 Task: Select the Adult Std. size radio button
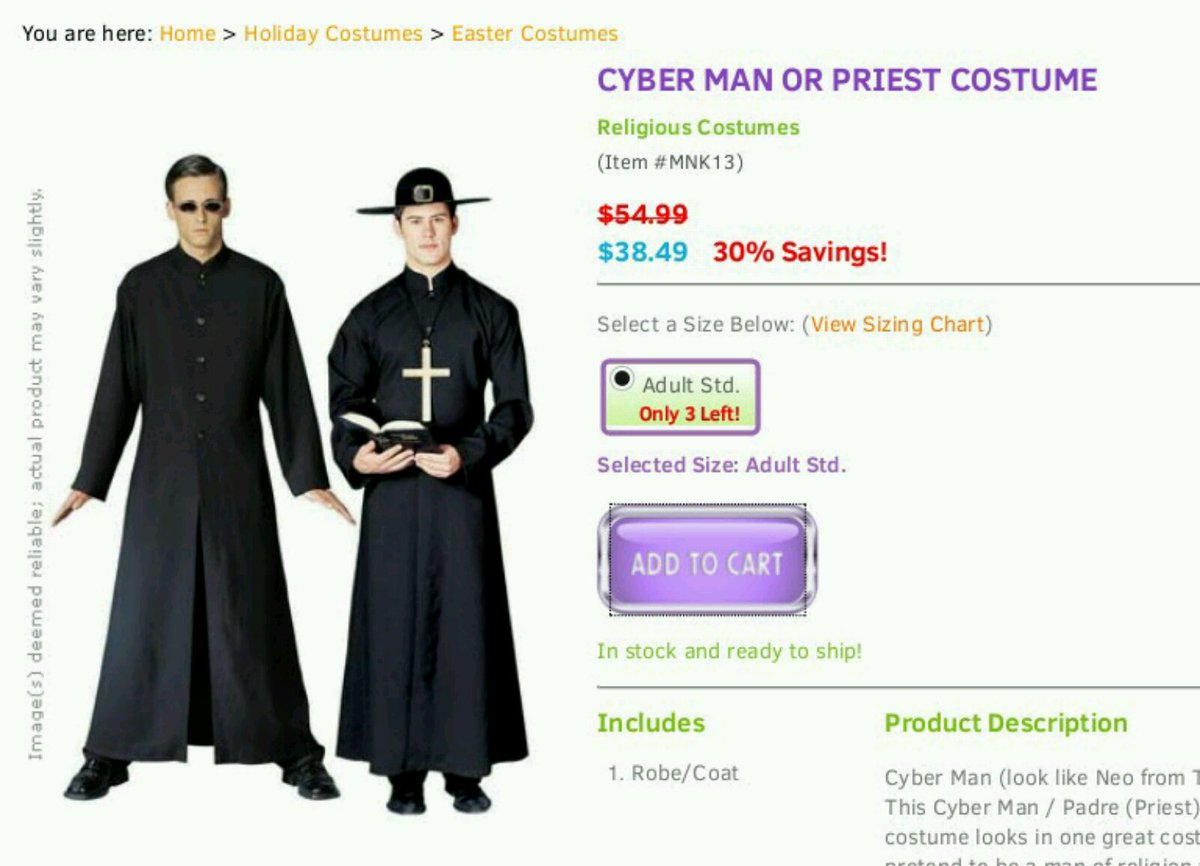(x=622, y=379)
